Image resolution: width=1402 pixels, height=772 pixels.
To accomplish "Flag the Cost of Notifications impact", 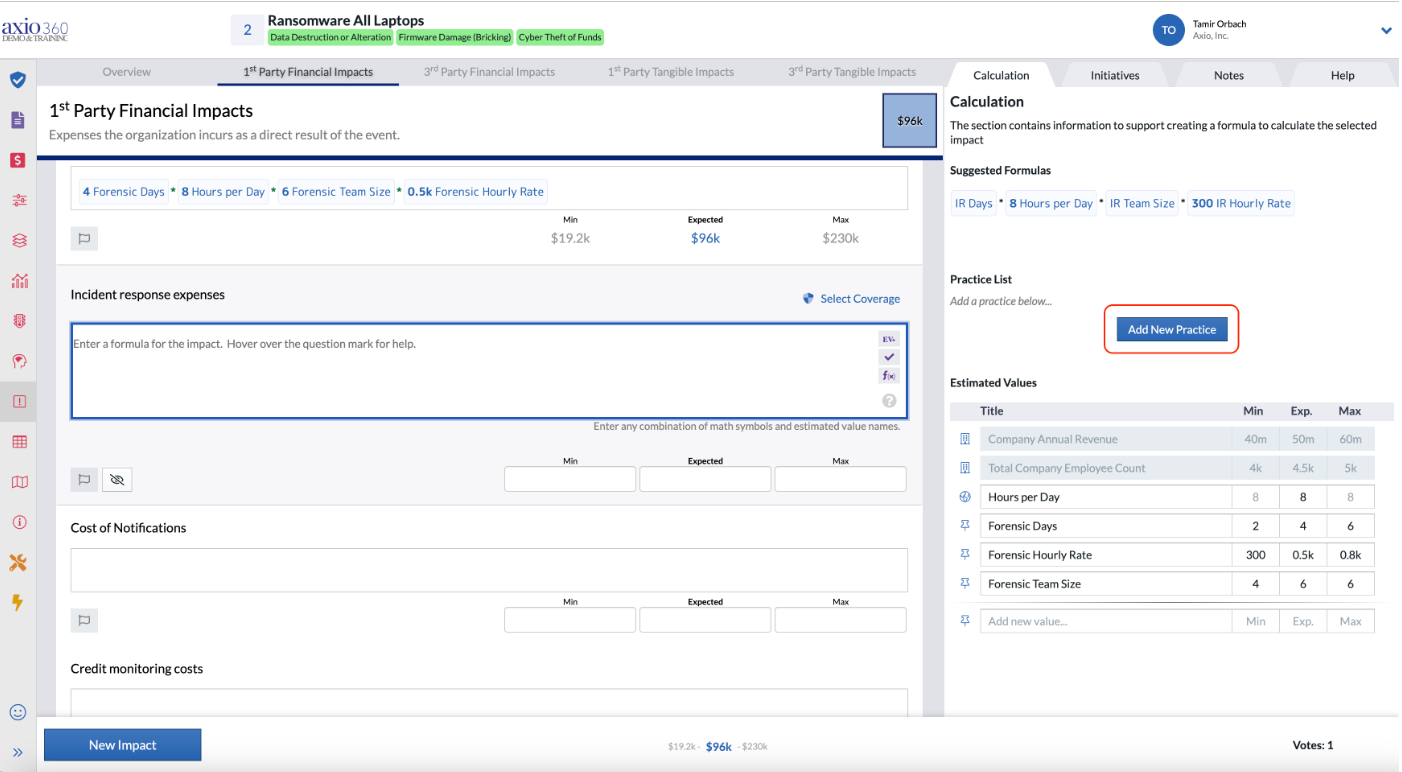I will (x=84, y=621).
